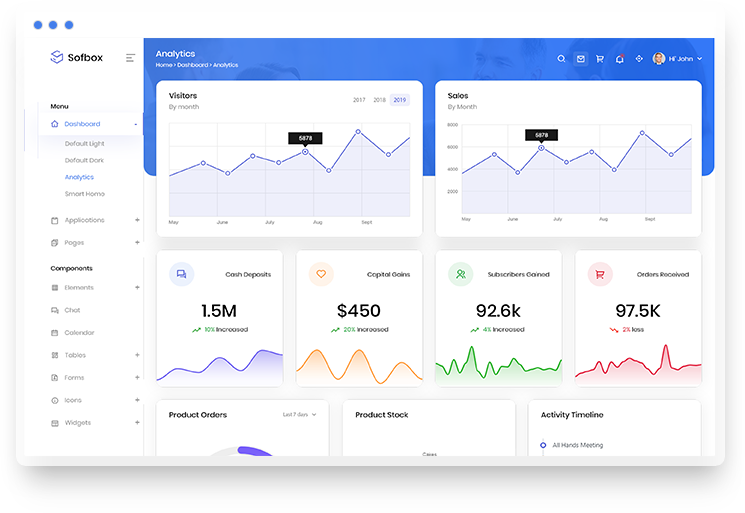Open Smart Home dashboard menu item
This screenshot has height=513, width=745.
coord(85,194)
